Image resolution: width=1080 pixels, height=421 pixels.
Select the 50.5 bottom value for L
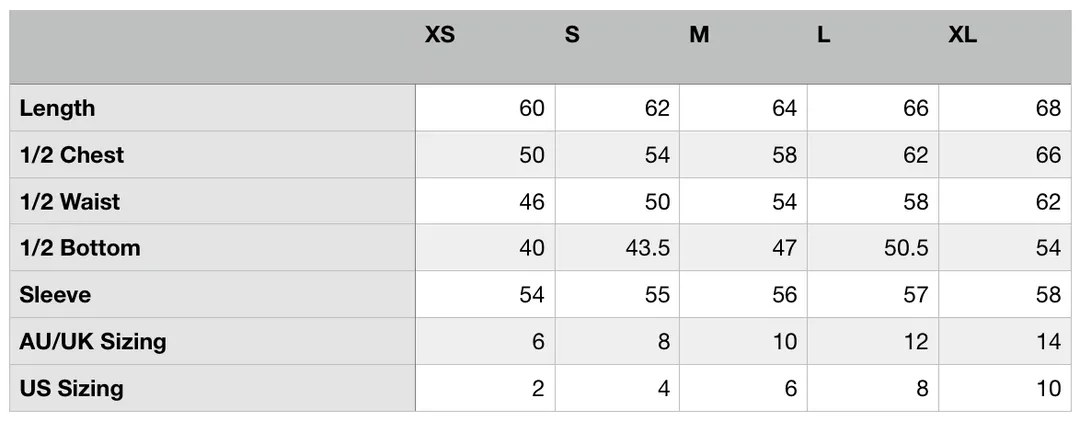(906, 248)
